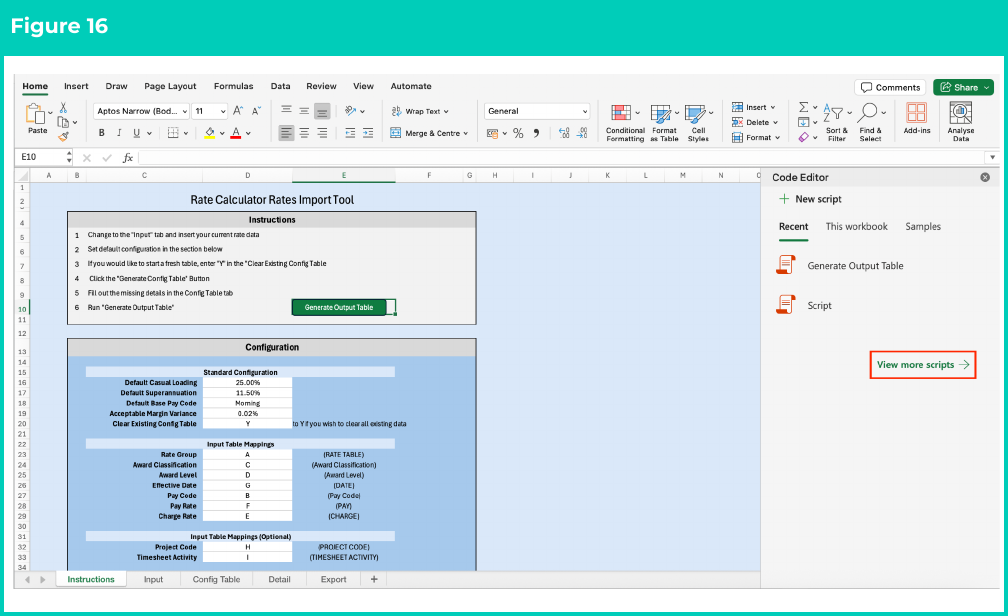
Task: Click the Copy icon
Action: pos(63,122)
